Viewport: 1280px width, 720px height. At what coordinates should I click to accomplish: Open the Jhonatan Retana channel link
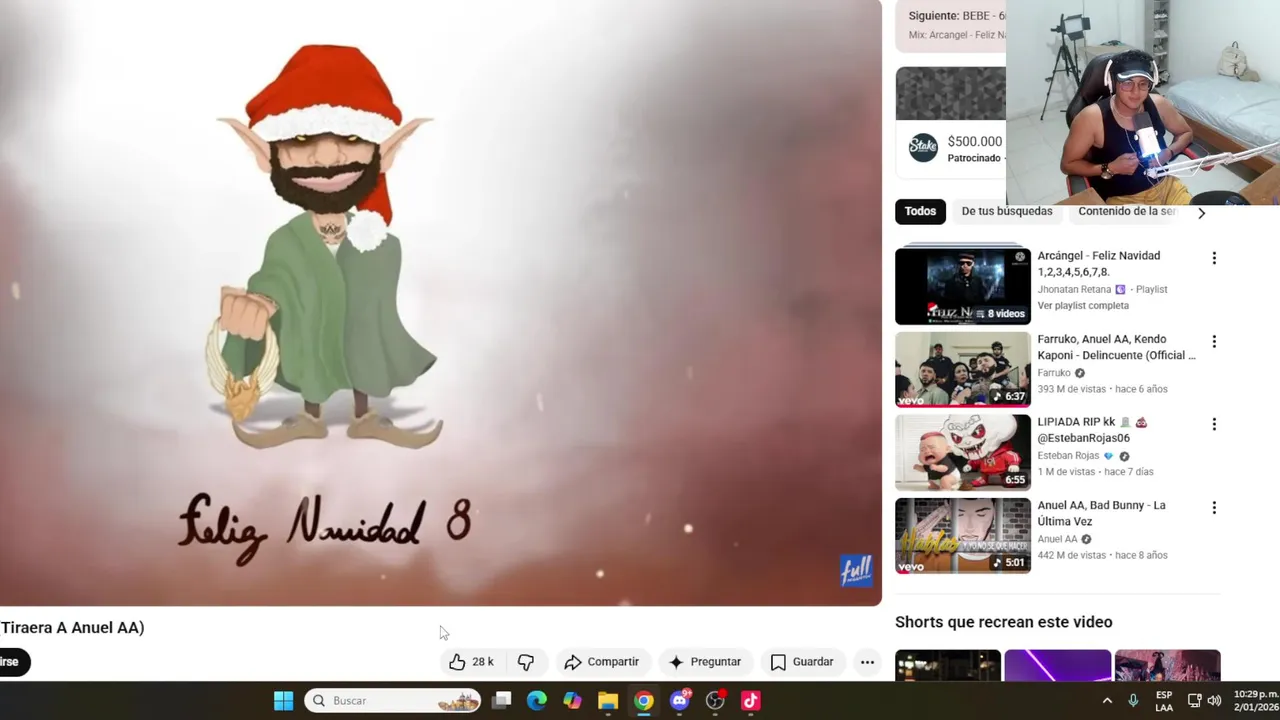[1074, 290]
